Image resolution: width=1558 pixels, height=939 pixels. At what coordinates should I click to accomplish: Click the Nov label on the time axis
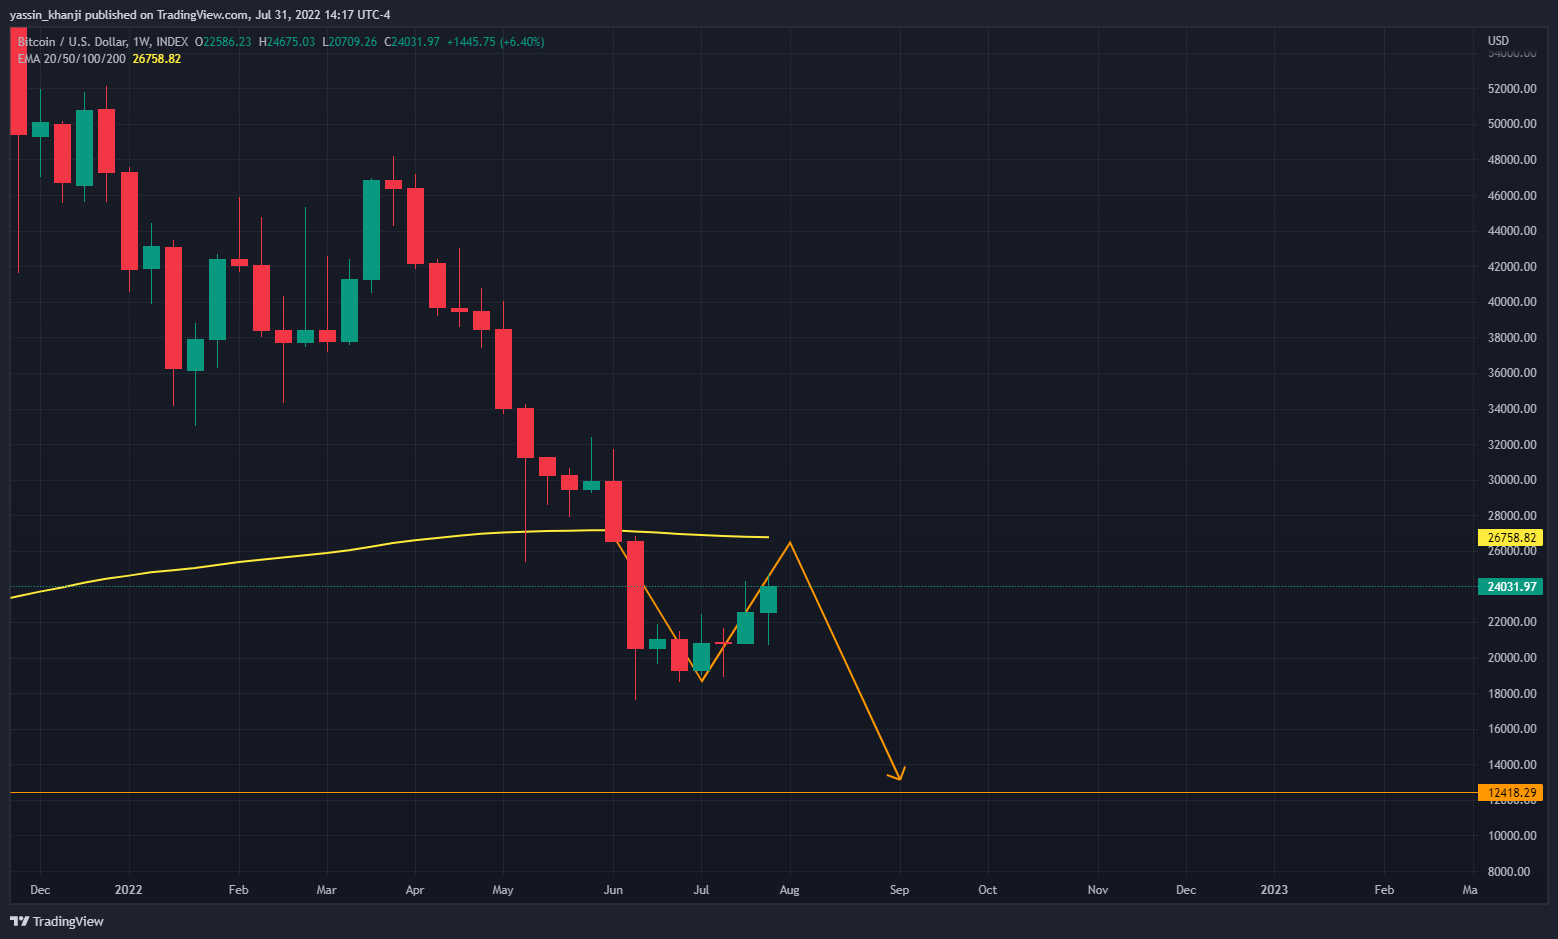[1098, 890]
